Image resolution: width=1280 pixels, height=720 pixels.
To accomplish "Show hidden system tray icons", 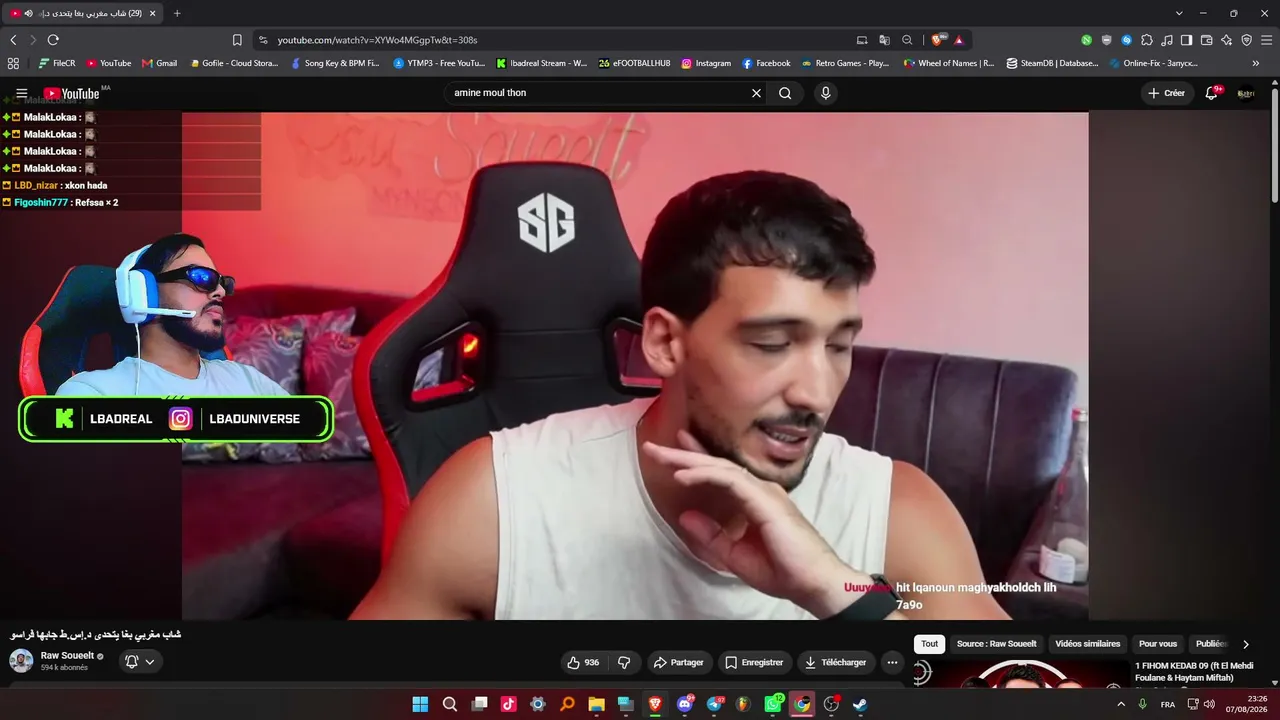I will pyautogui.click(x=1121, y=704).
